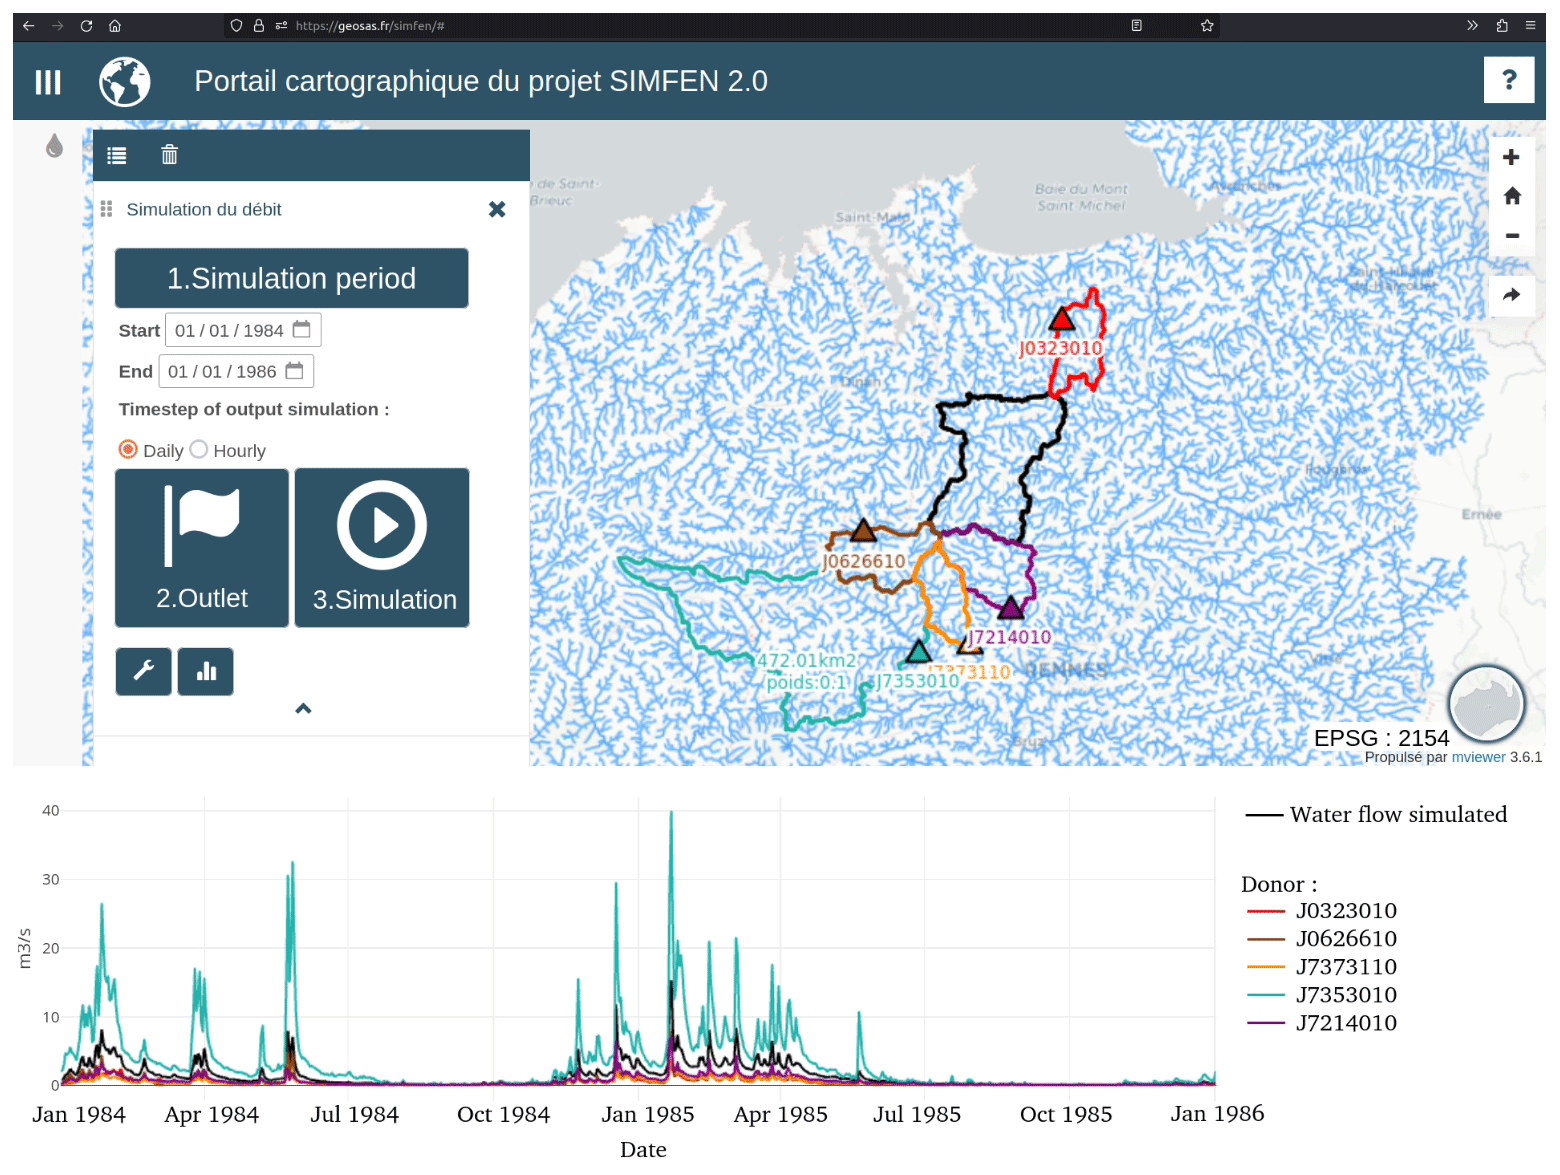
Task: Click the help question mark button
Action: 1508,80
